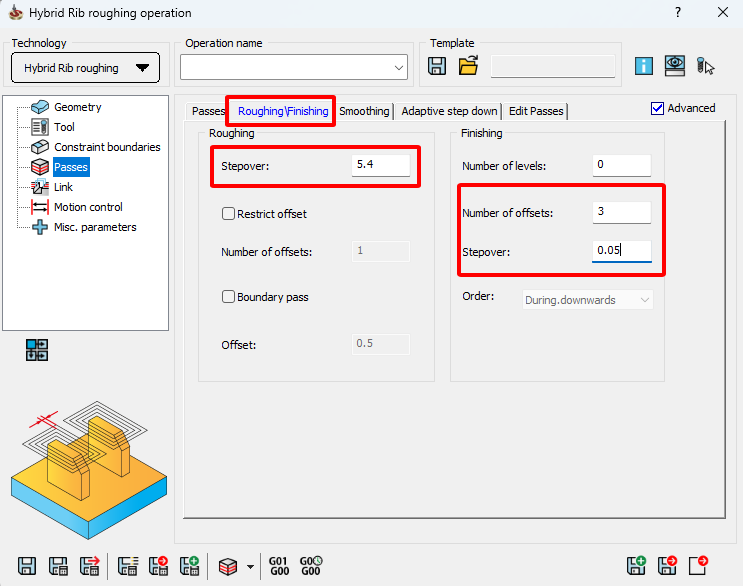Open dropdown arrow next to red cube icon
Image resolution: width=743 pixels, height=586 pixels.
click(x=249, y=567)
